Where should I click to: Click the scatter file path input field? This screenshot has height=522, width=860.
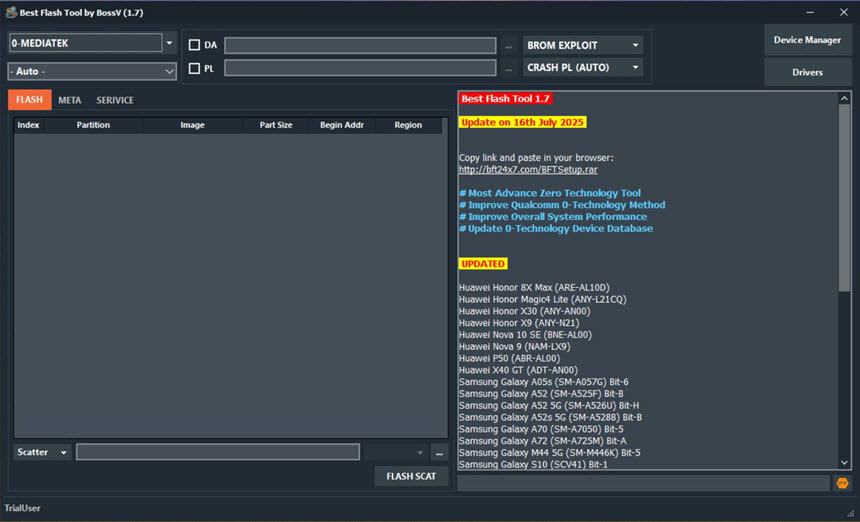pos(218,452)
